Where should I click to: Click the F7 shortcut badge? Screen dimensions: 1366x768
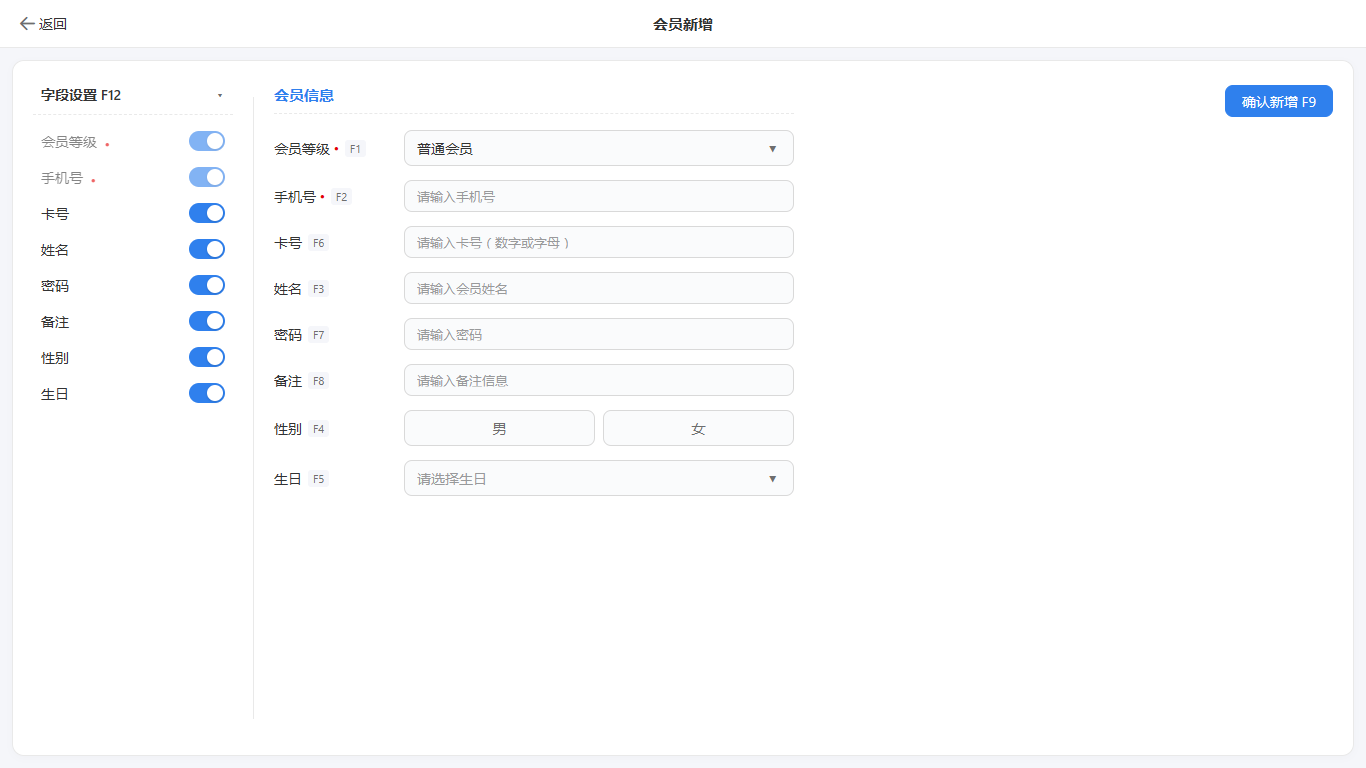click(x=318, y=335)
